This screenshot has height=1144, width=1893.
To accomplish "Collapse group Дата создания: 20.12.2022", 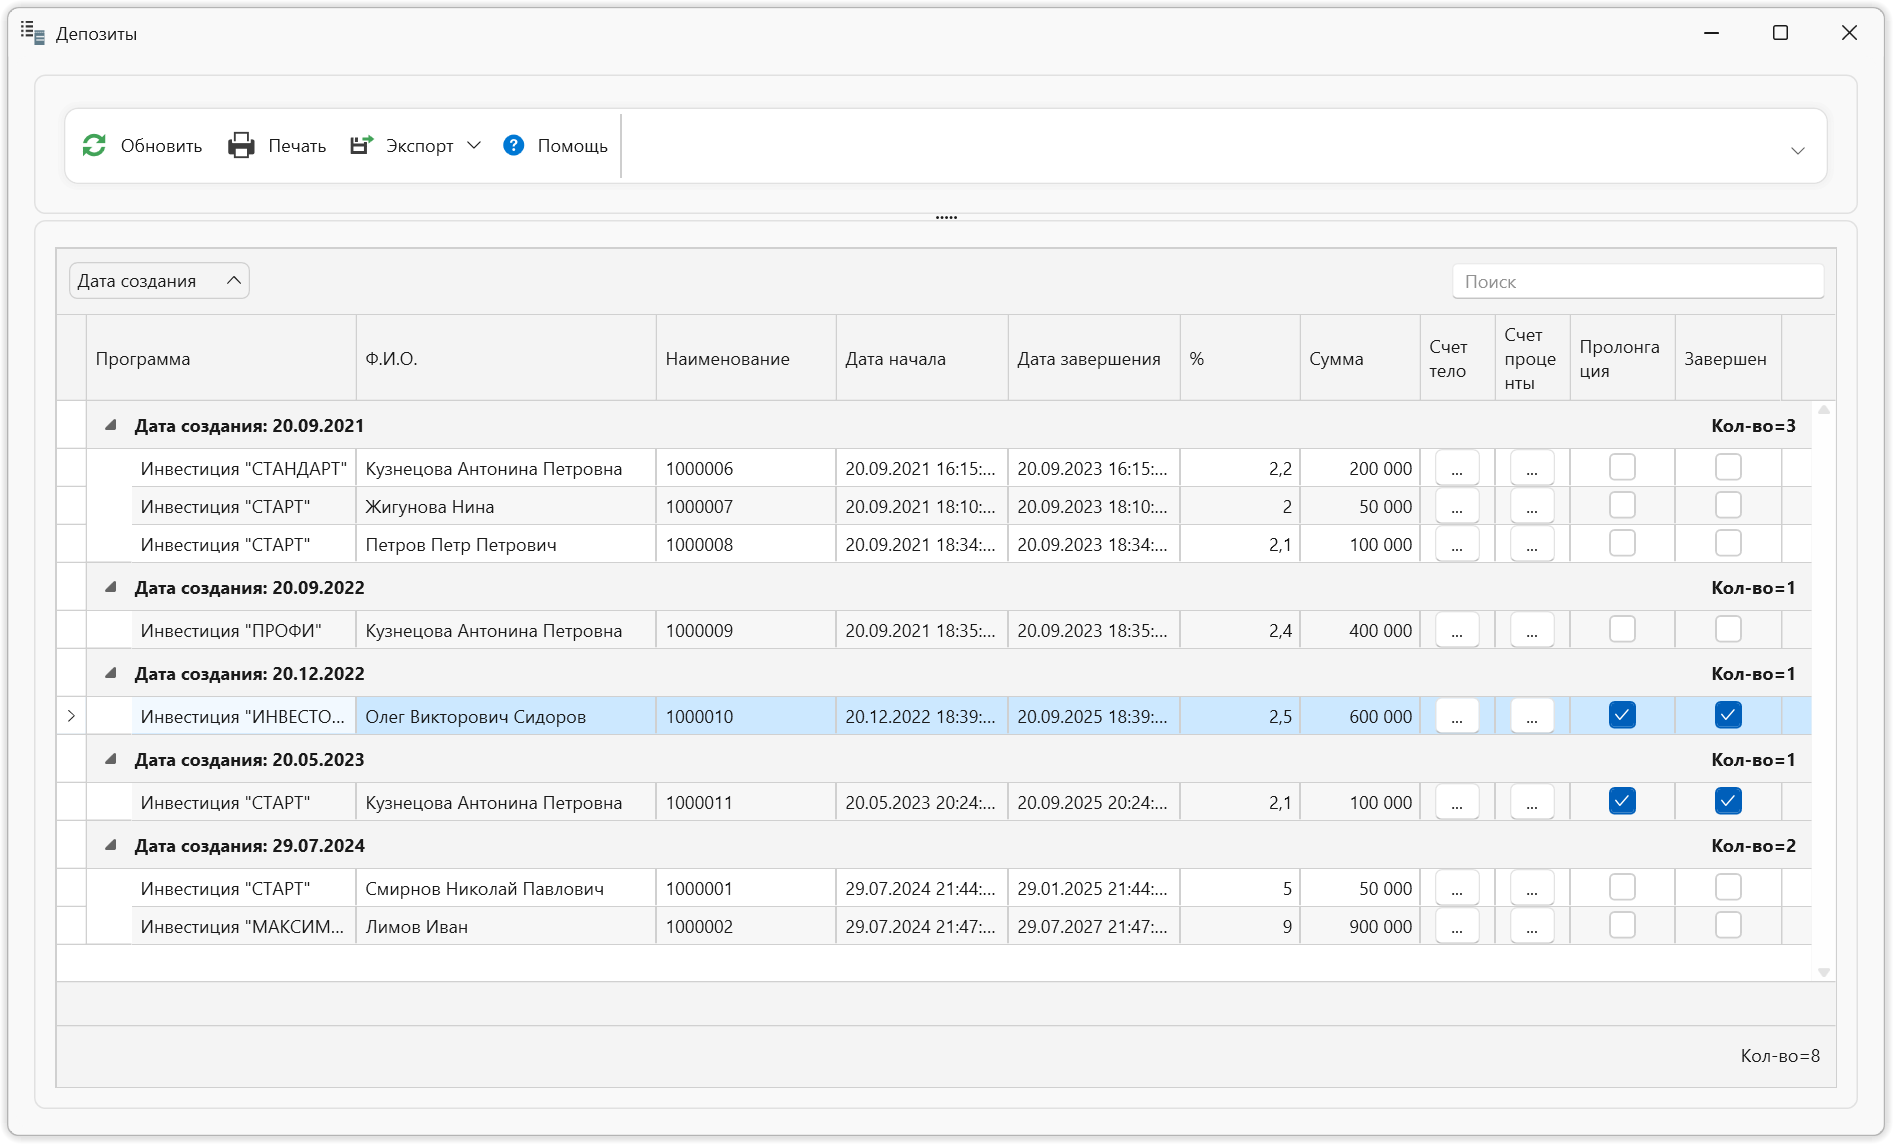I will [111, 674].
